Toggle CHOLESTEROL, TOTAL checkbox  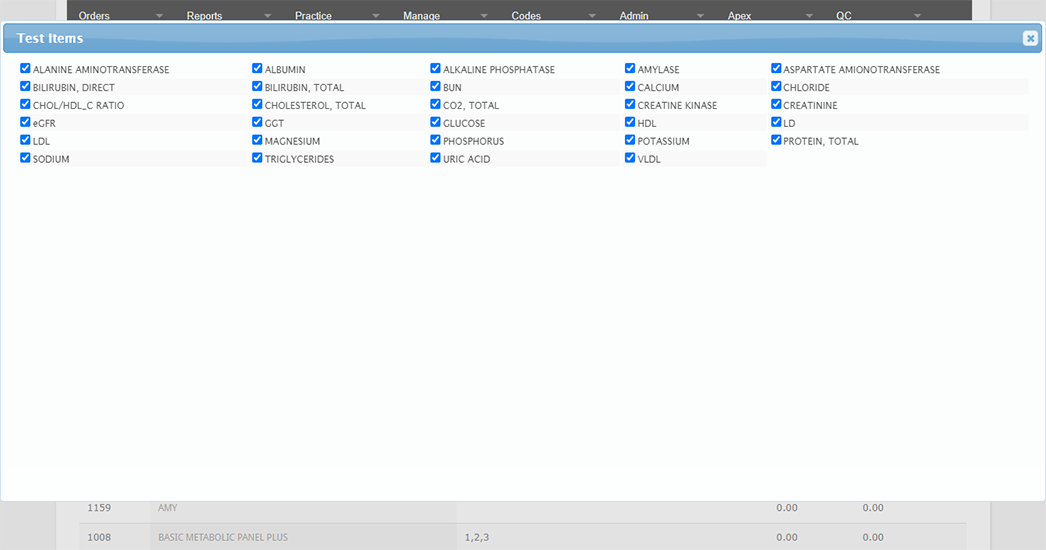coord(257,104)
